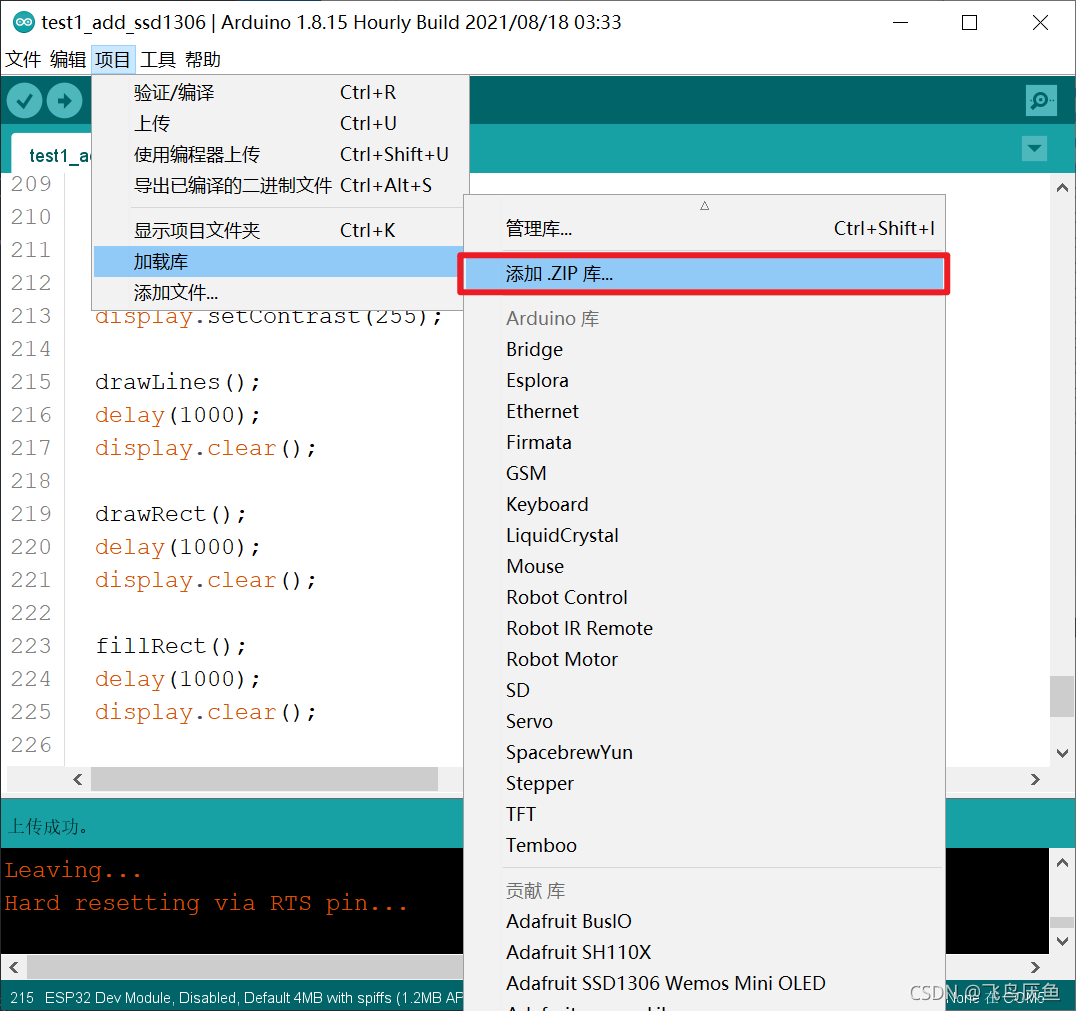This screenshot has width=1076, height=1011.
Task: Click ESP32 Dev Module status bar text
Action: [254, 998]
